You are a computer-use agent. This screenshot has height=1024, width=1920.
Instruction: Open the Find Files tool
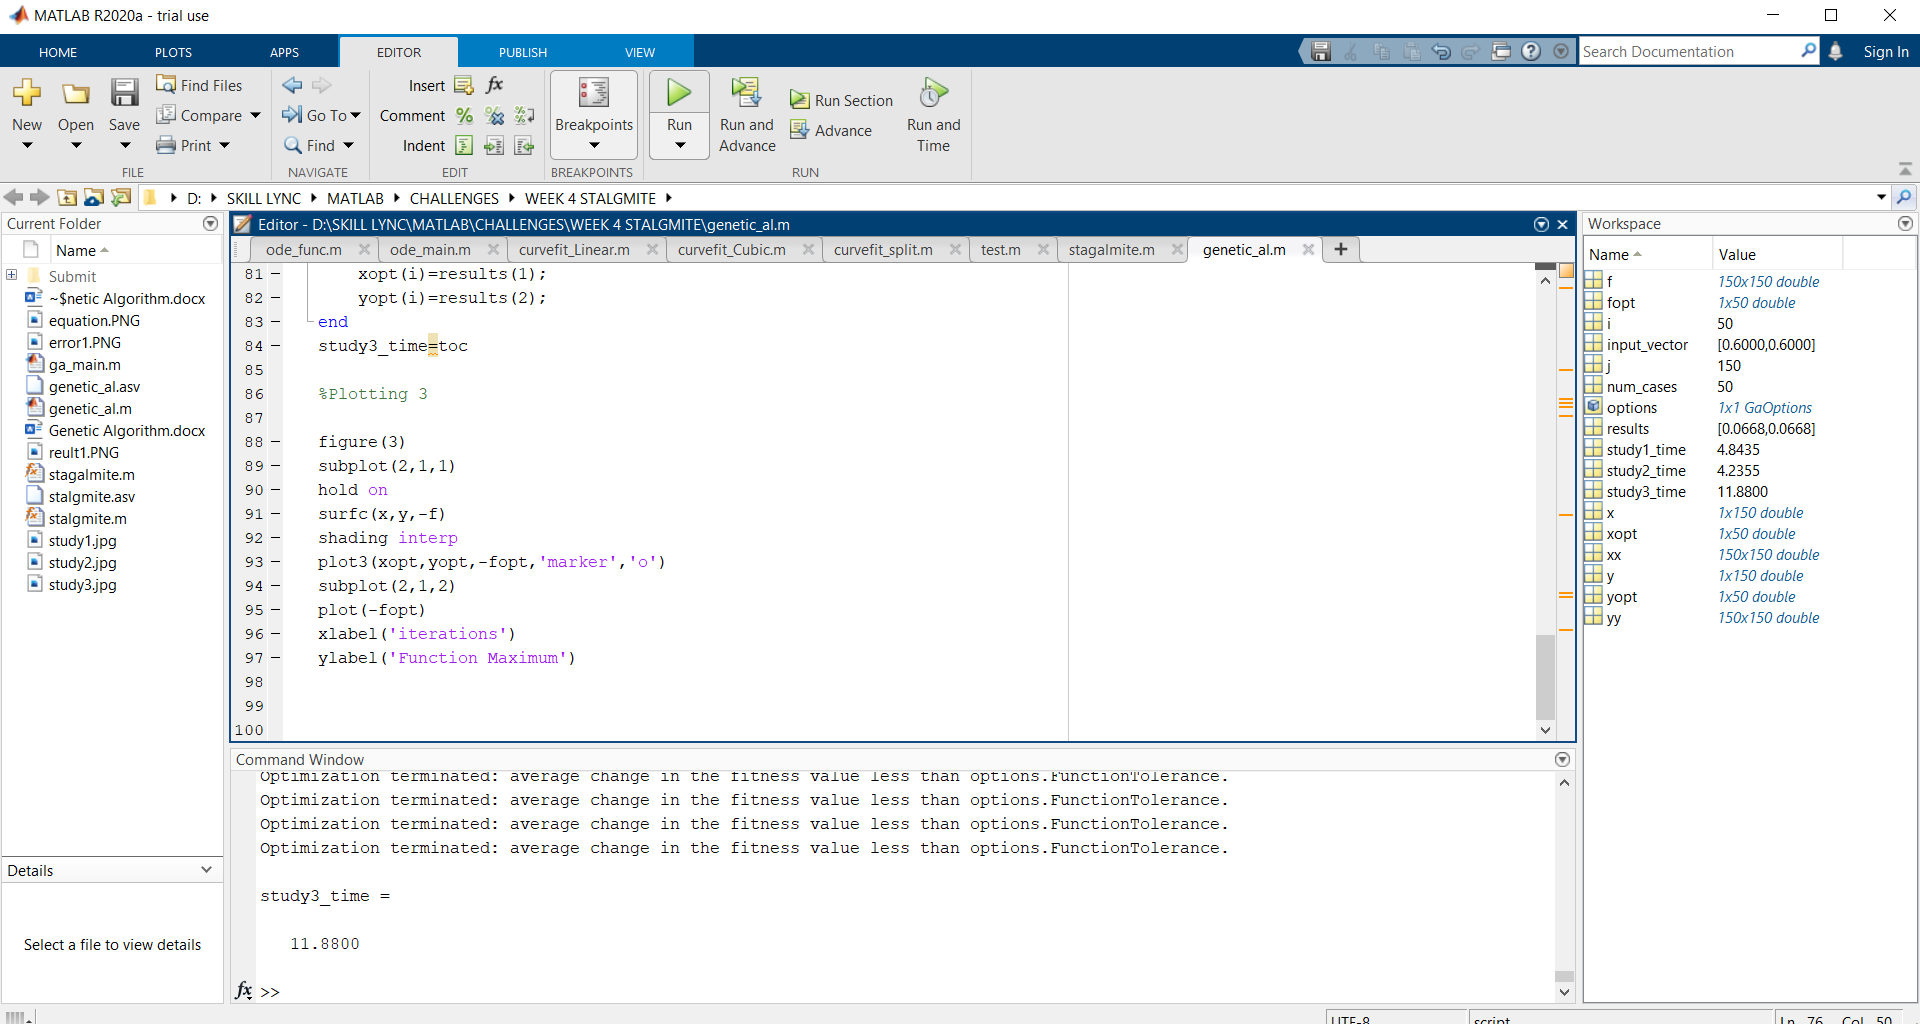197,85
